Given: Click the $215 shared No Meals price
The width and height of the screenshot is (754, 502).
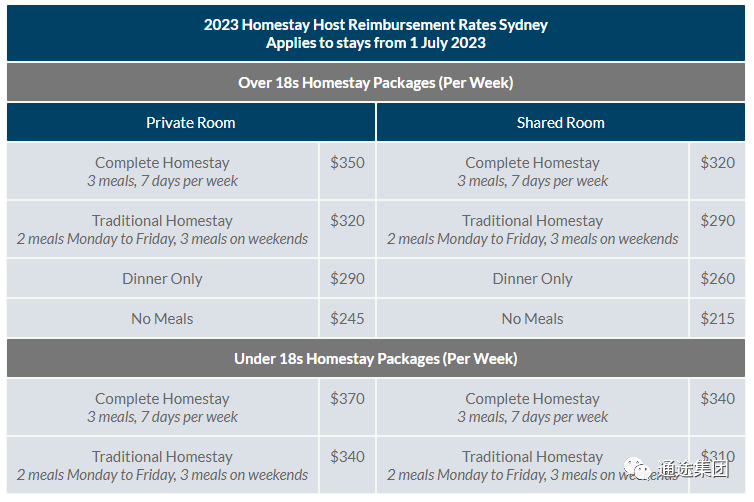Looking at the screenshot, I should [x=717, y=318].
